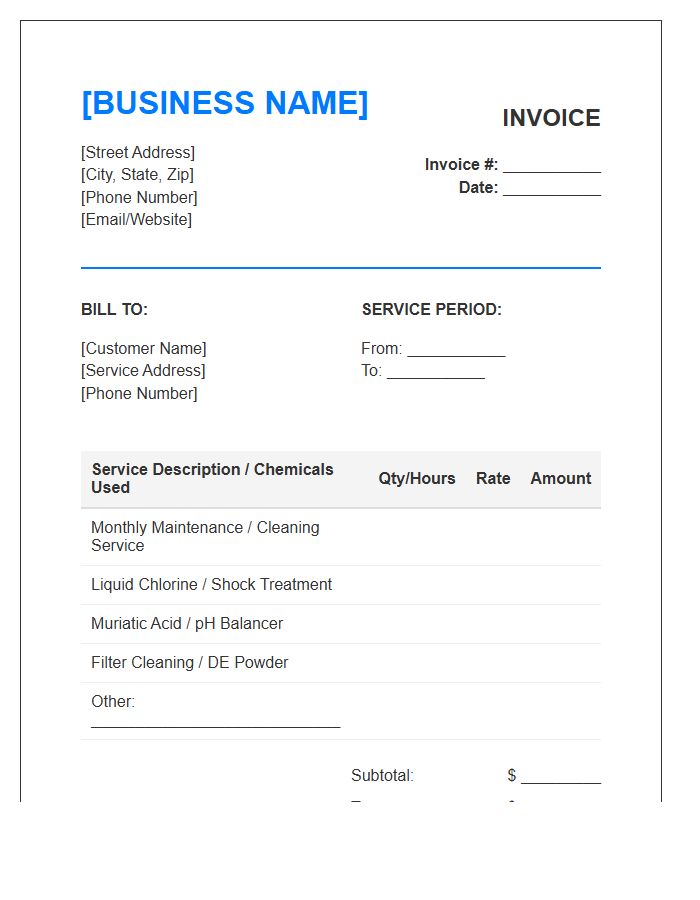Click [Phone Number] under Service Address
This screenshot has height=900, width=700.
point(139,394)
